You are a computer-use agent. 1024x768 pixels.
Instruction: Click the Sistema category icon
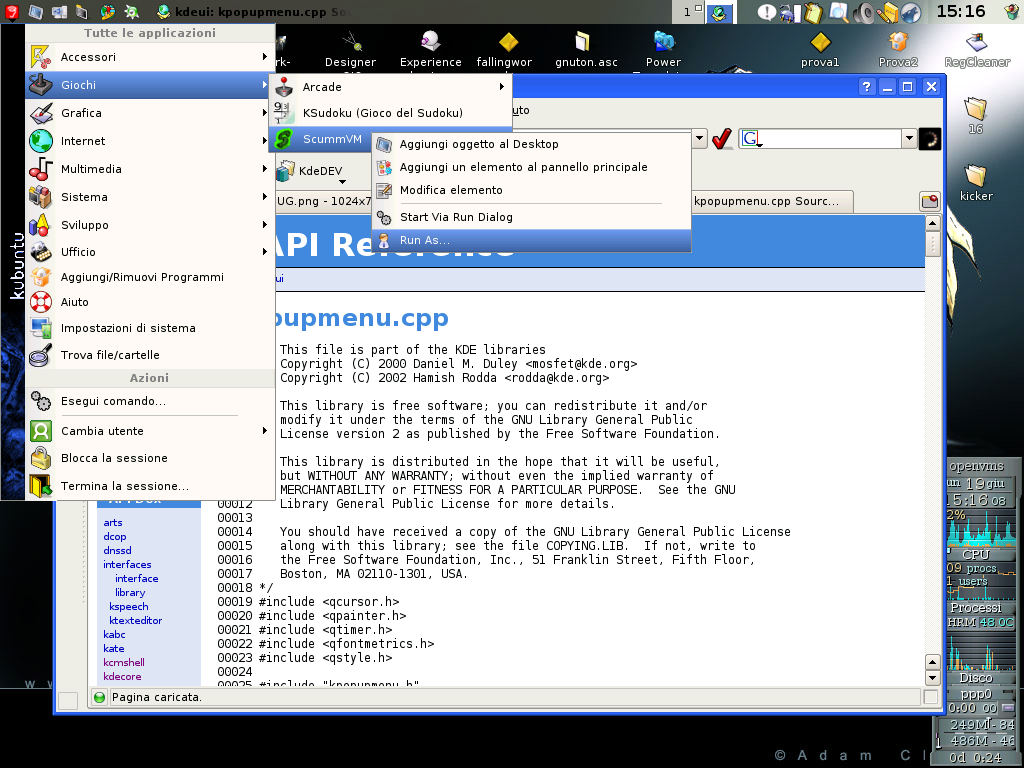[40, 197]
